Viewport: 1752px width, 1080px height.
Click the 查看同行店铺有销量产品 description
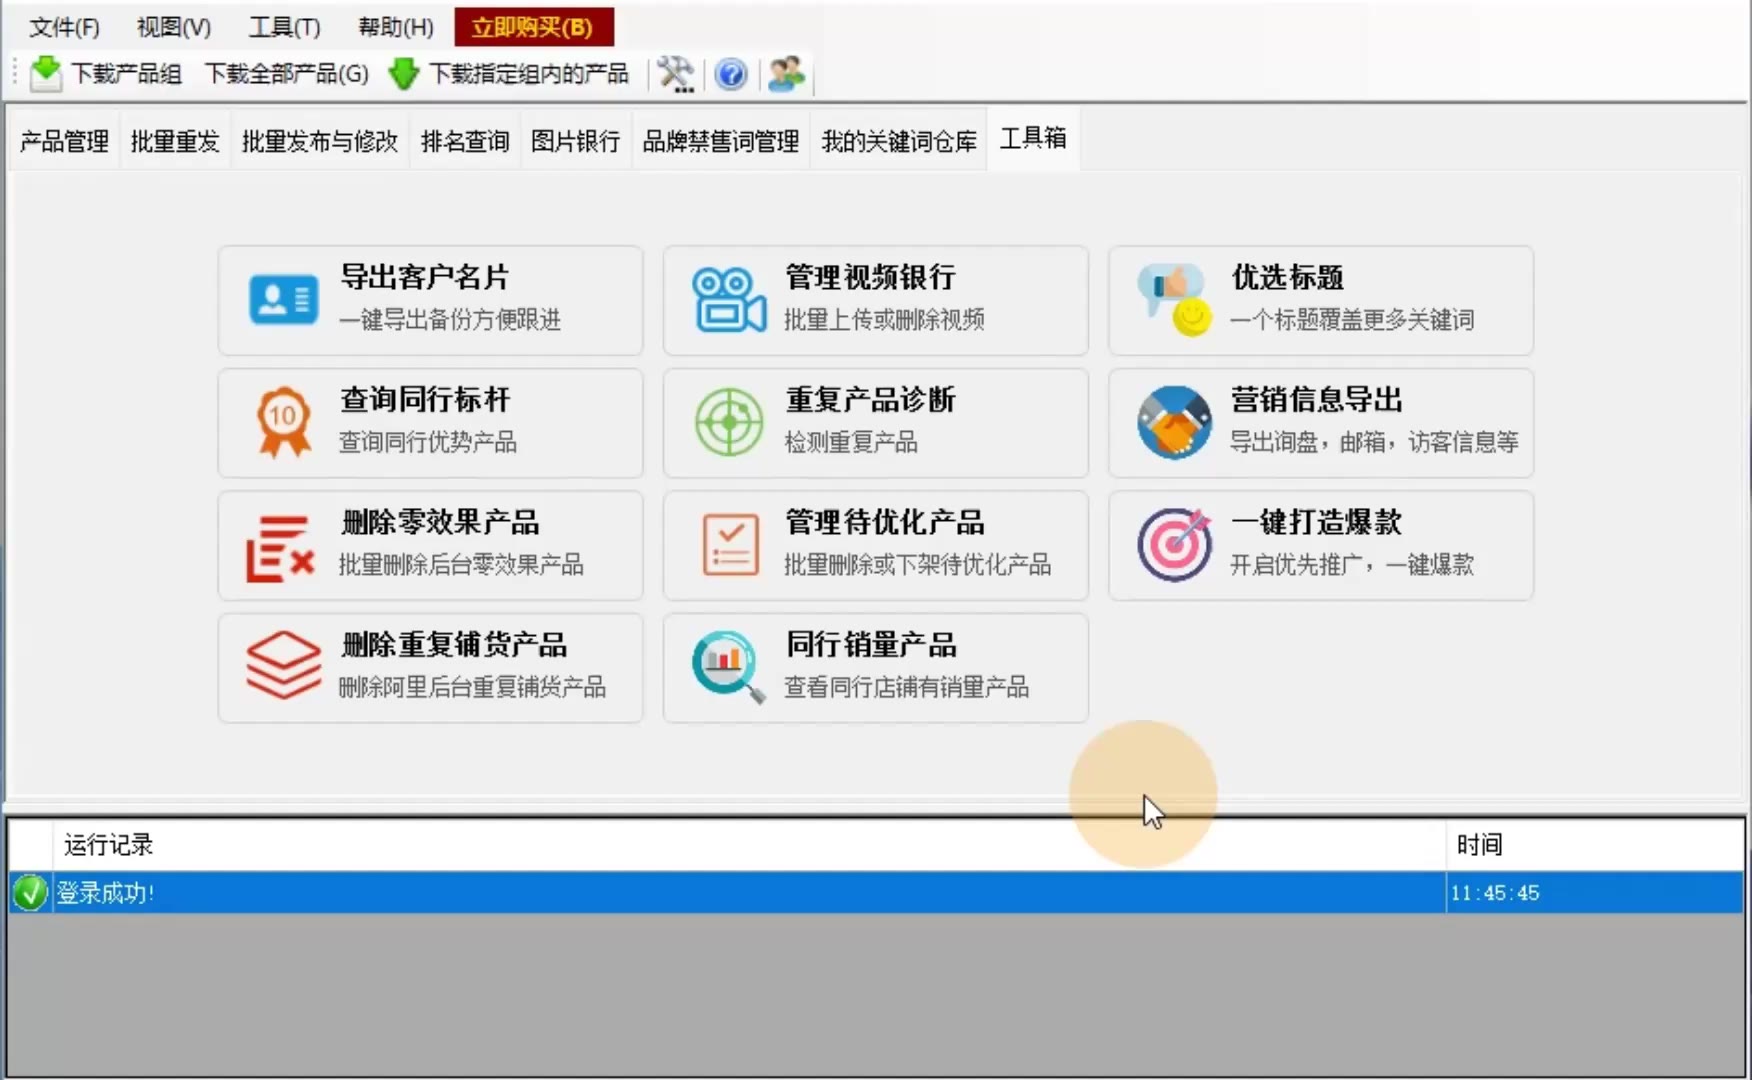(x=906, y=686)
